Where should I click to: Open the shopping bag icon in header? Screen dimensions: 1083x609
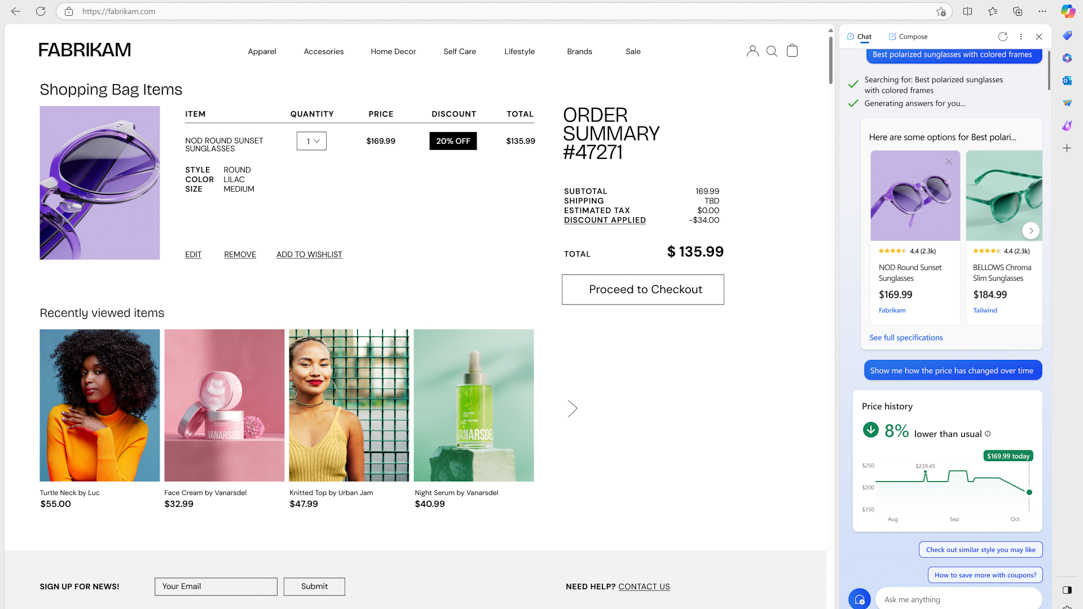pos(792,51)
